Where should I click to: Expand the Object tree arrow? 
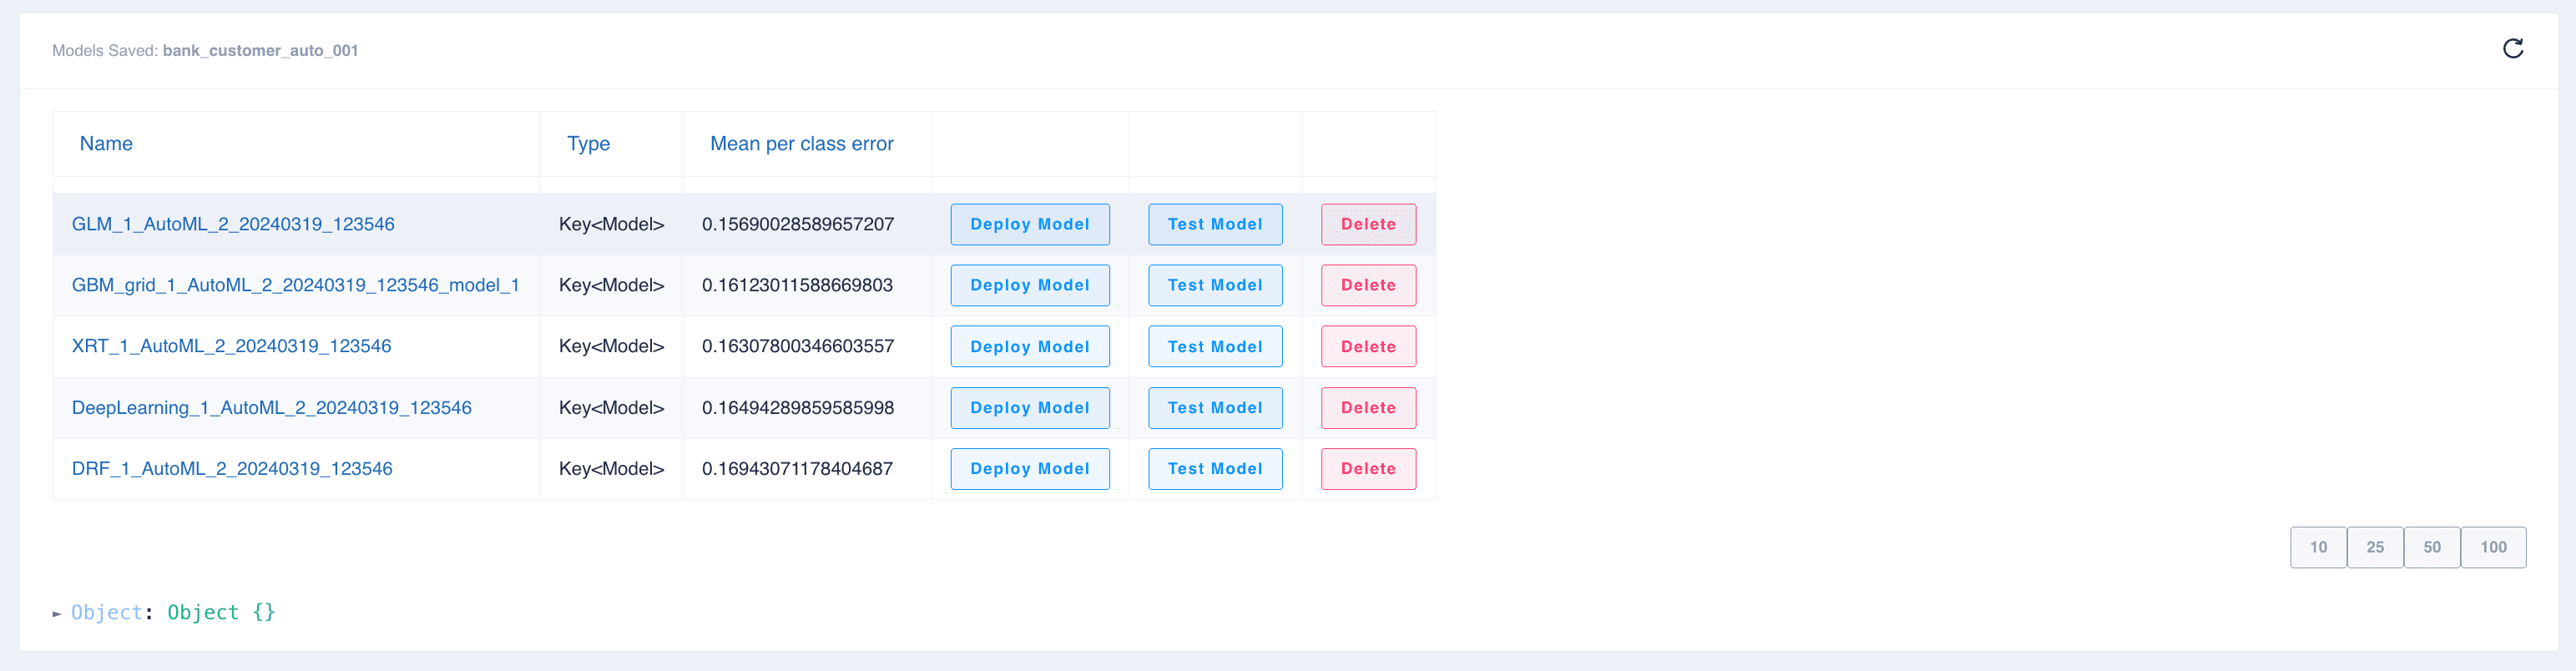(57, 613)
